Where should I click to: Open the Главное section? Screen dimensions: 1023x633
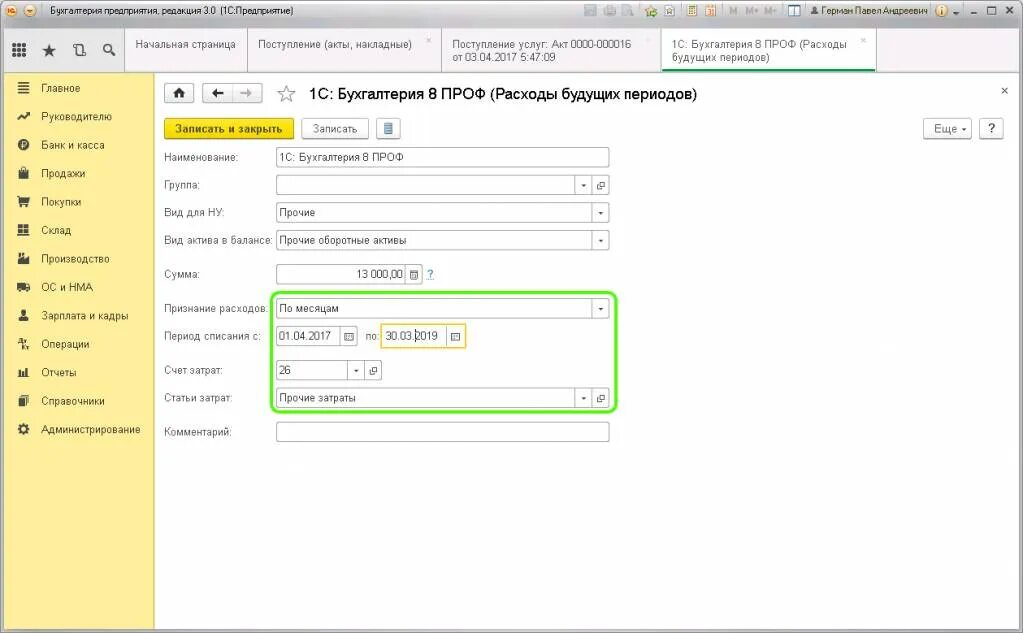tap(61, 88)
